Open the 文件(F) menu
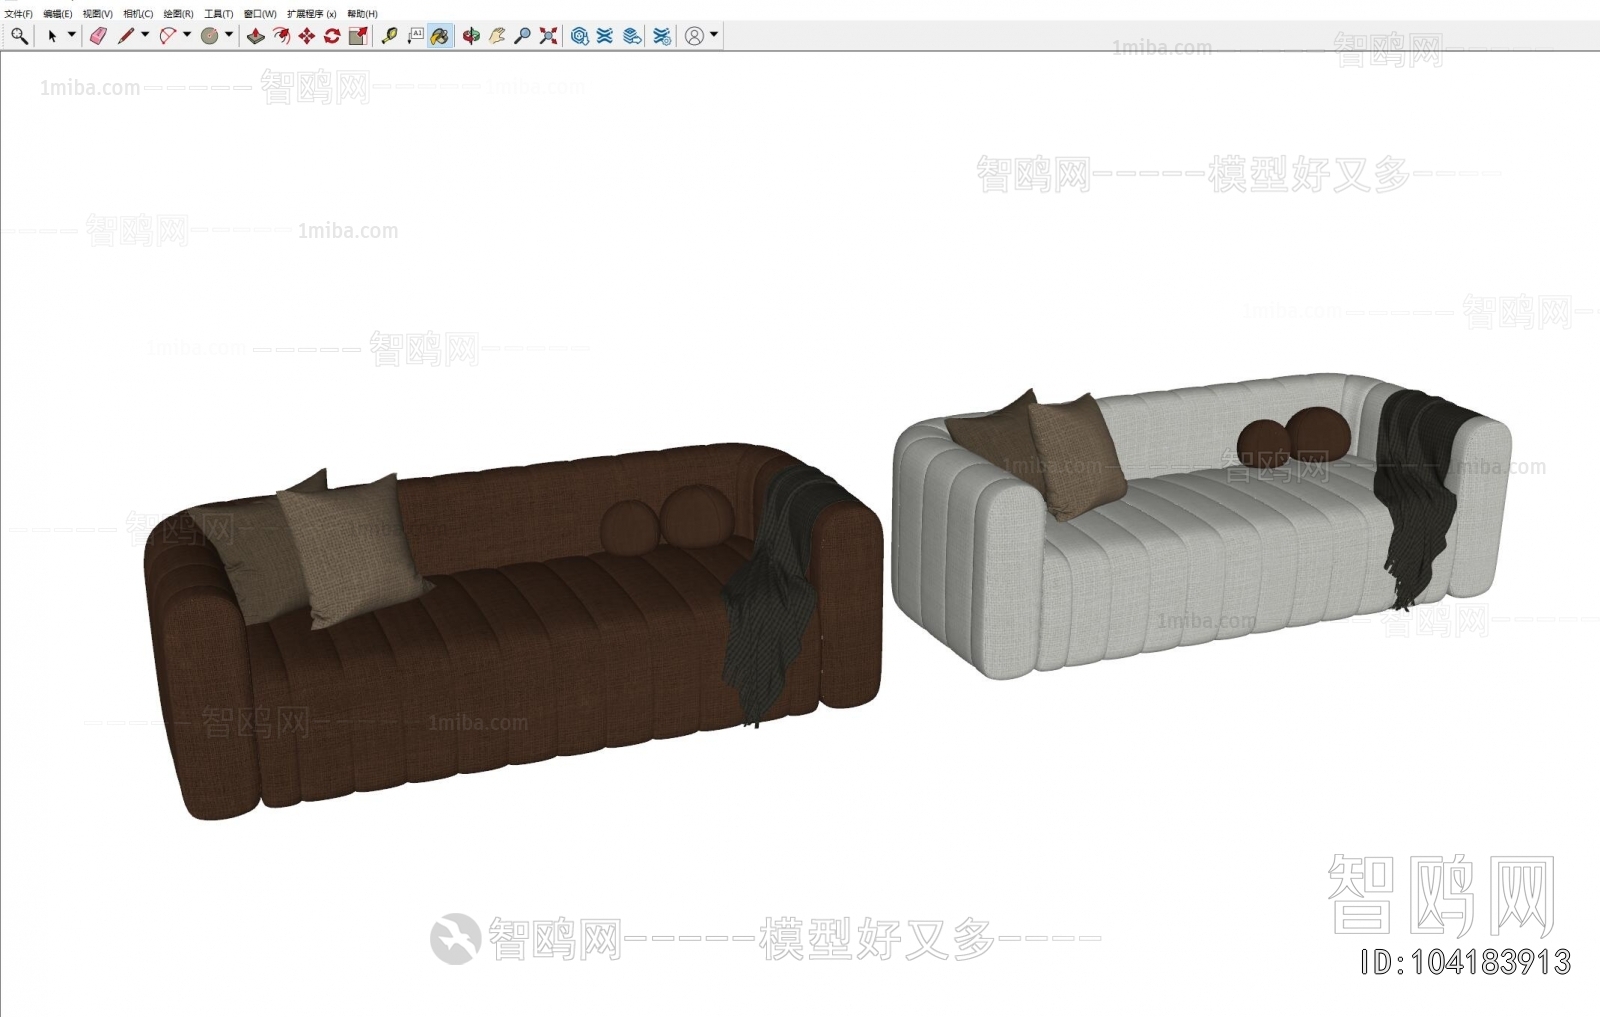This screenshot has width=1600, height=1017. tap(18, 14)
